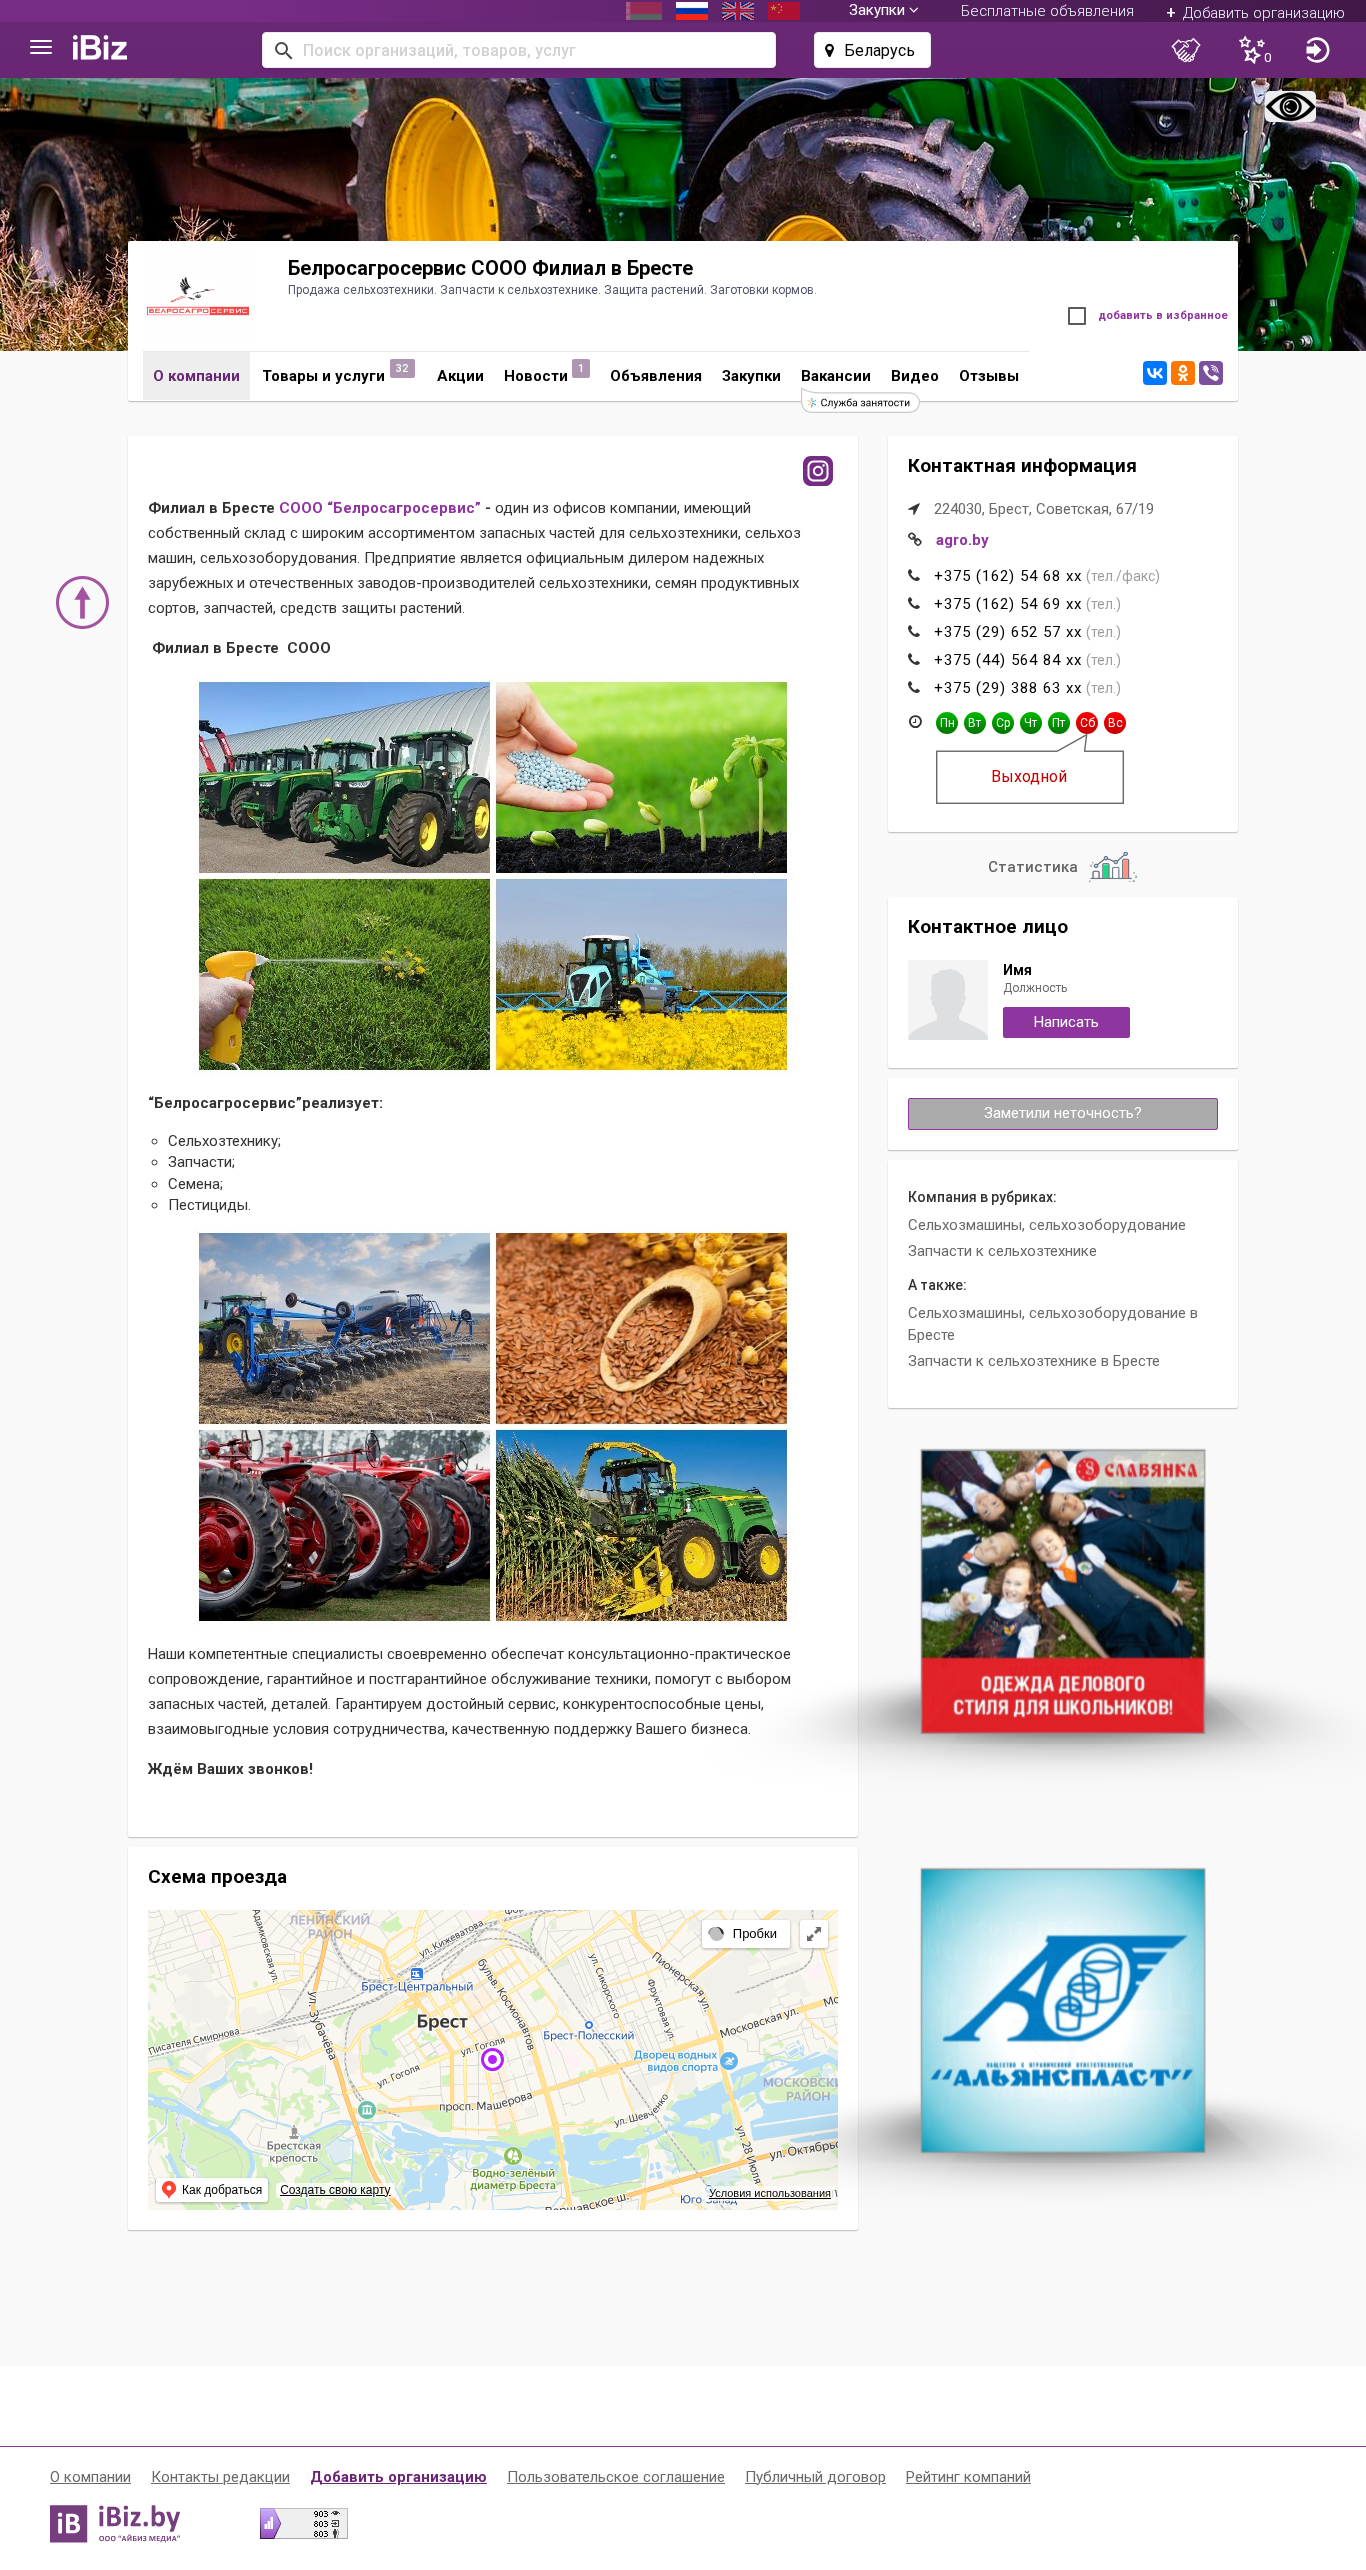Open favorites stars icon
Screen dimensions: 1366x2570
tap(1254, 50)
